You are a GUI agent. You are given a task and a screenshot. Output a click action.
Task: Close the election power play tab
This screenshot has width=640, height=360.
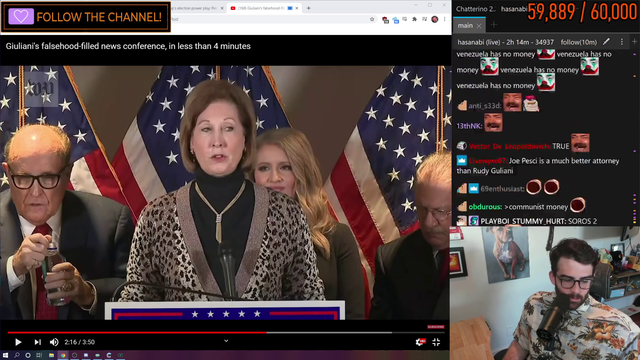(222, 8)
